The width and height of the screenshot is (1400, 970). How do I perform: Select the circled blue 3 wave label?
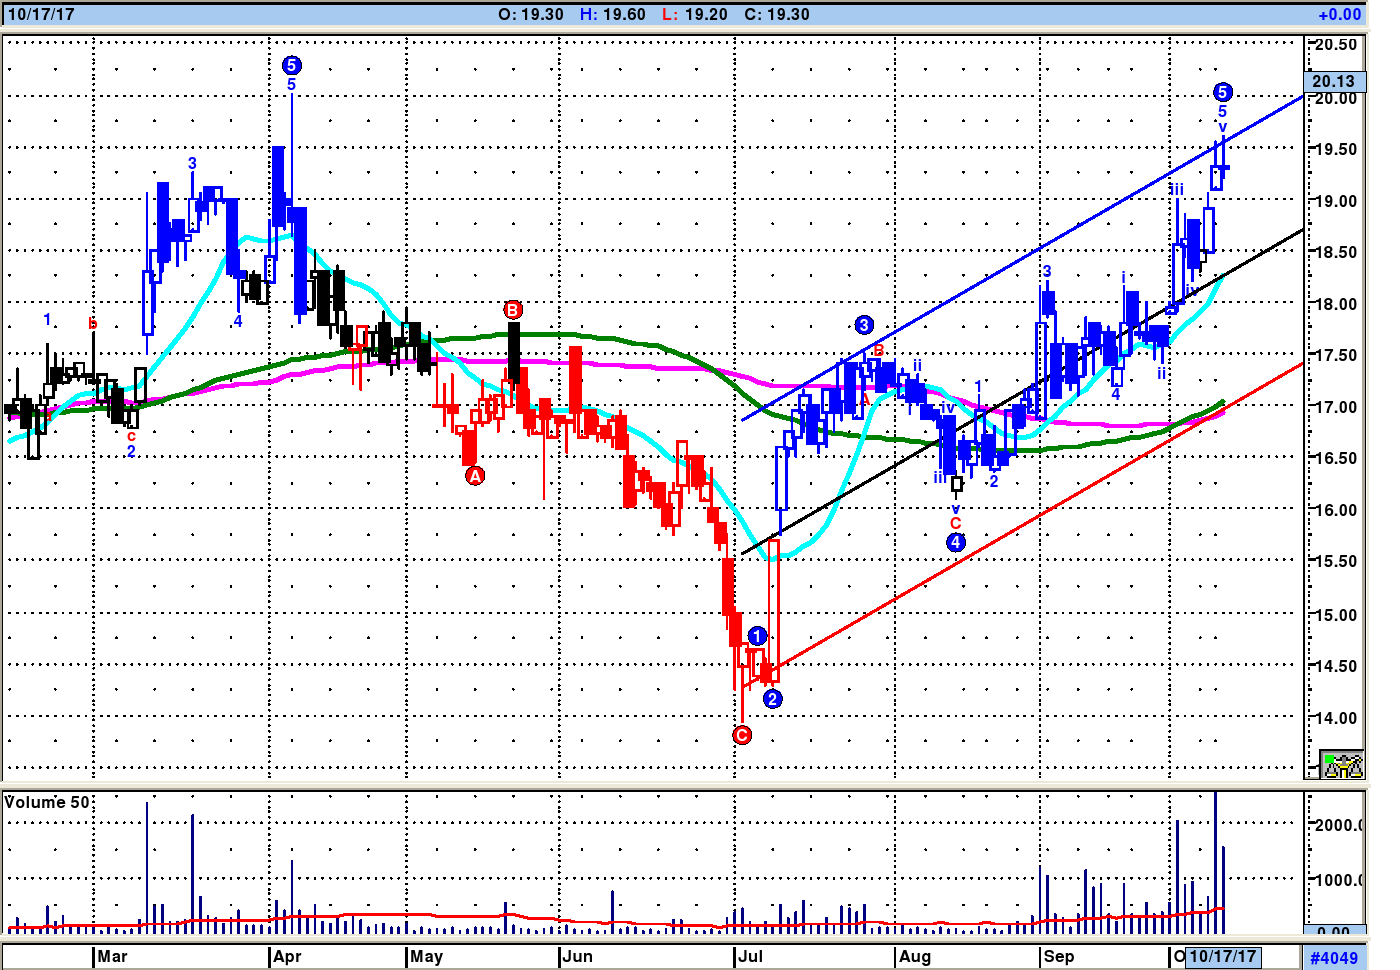pyautogui.click(x=864, y=325)
